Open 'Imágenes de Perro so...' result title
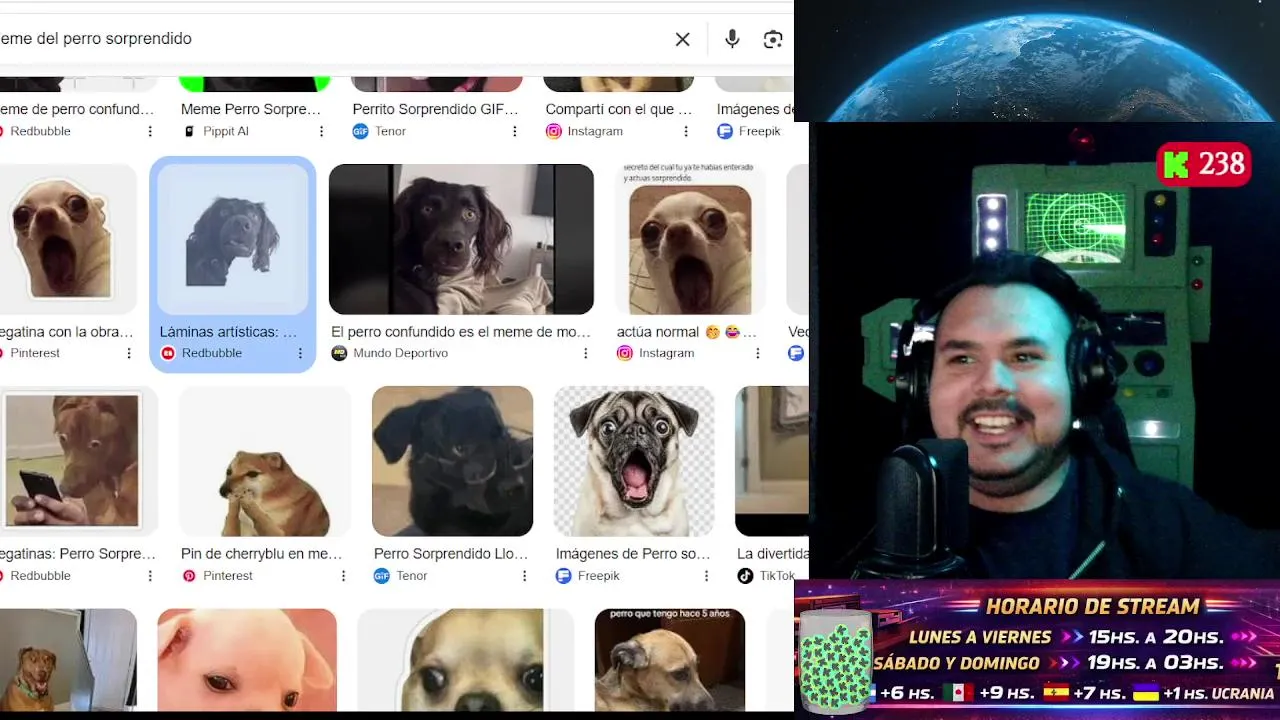The image size is (1280, 720). pos(633,553)
